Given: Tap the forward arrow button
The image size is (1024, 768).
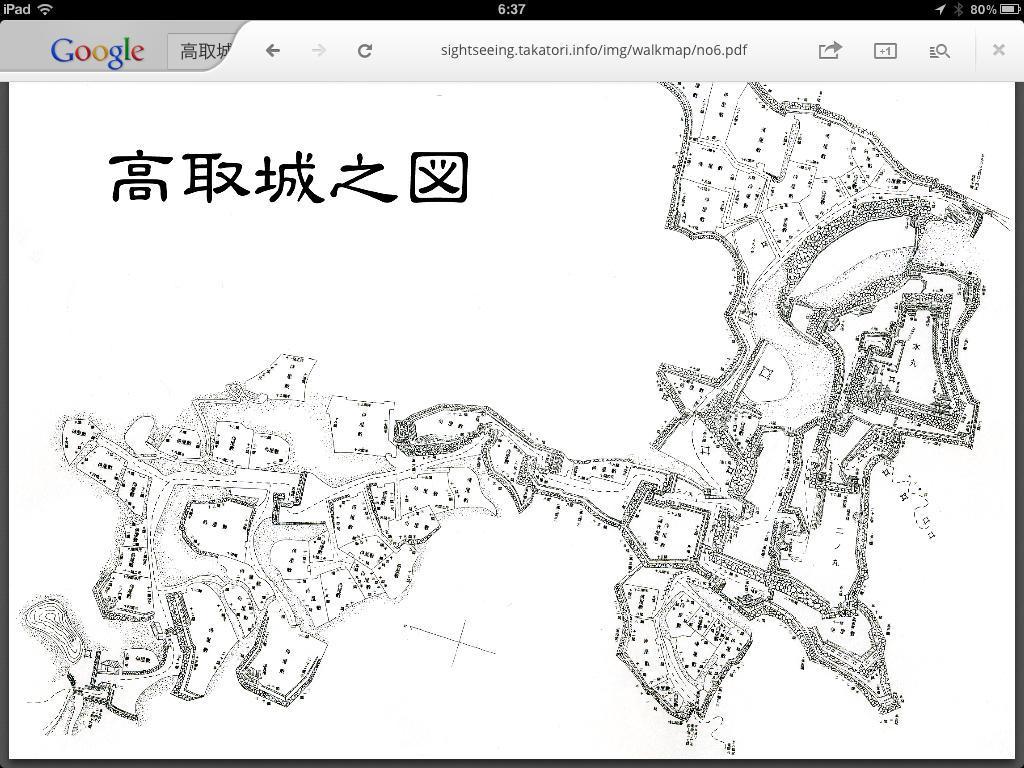Looking at the screenshot, I should coord(318,50).
